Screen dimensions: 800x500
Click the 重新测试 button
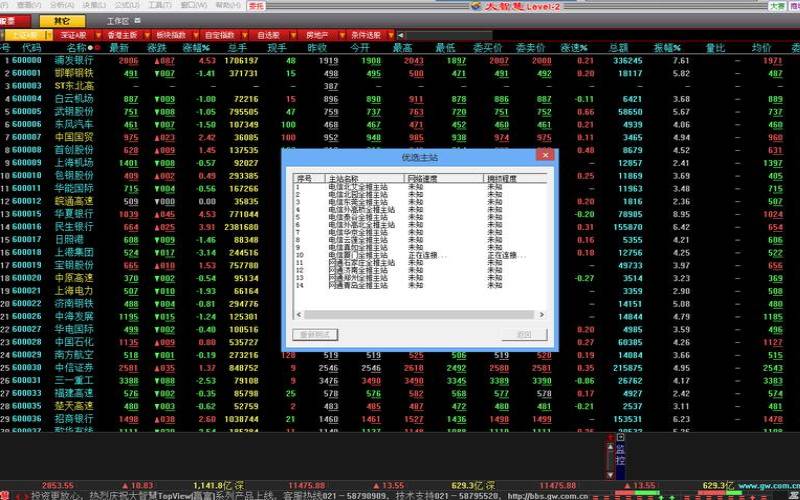[x=317, y=334]
